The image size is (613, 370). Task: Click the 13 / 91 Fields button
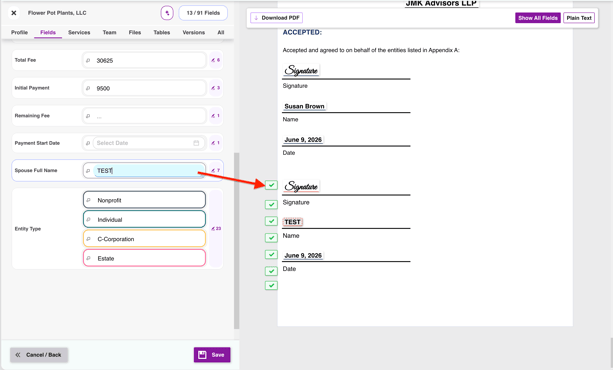pos(203,13)
